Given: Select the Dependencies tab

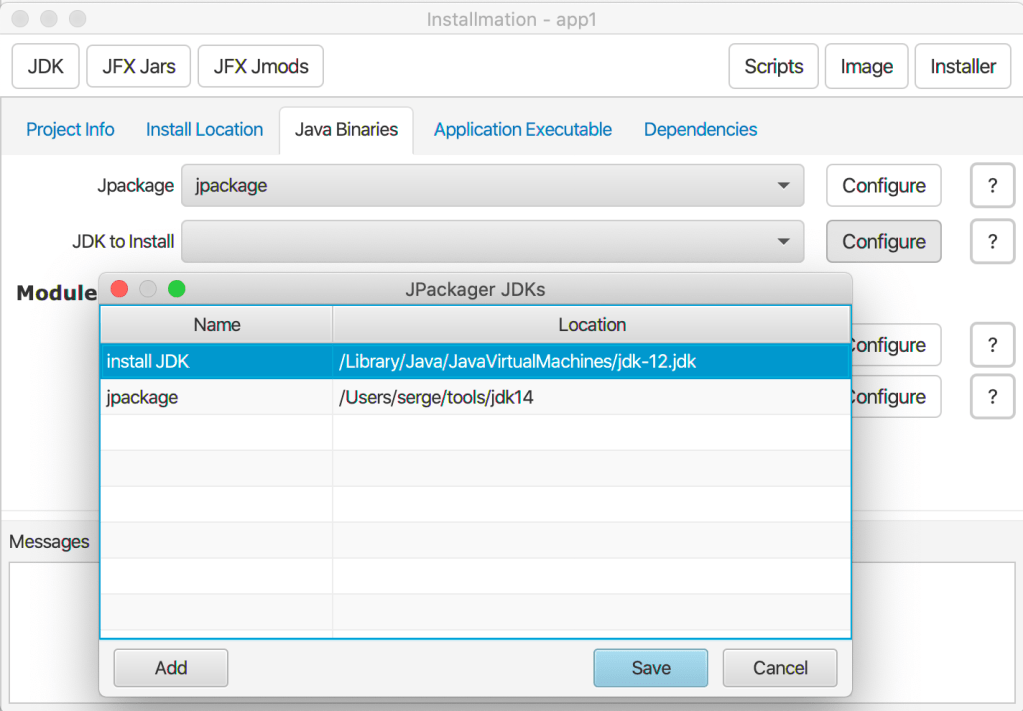Looking at the screenshot, I should coord(700,130).
